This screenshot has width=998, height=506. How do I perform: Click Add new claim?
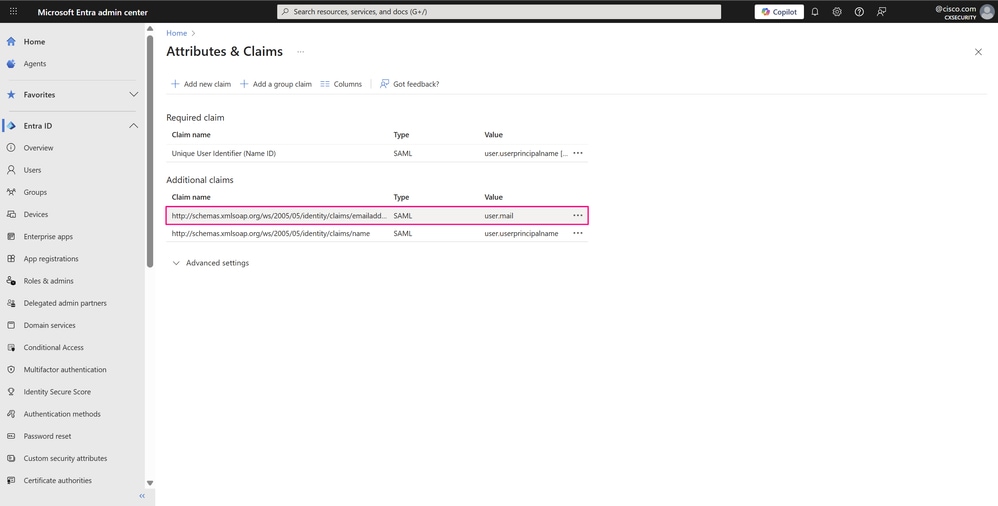[x=200, y=84]
